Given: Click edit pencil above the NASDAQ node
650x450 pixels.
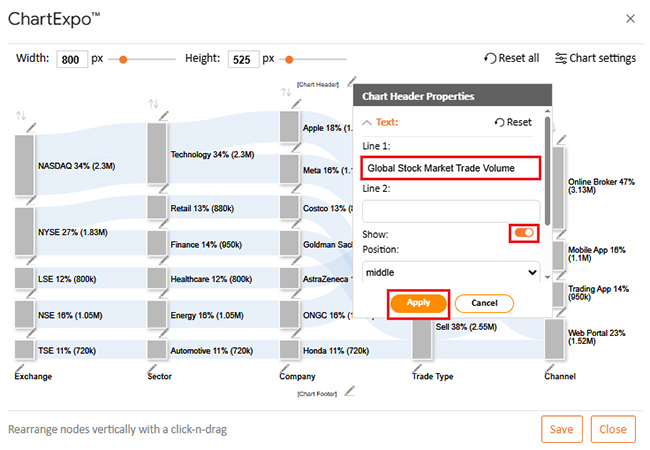Looking at the screenshot, I should click(x=31, y=127).
